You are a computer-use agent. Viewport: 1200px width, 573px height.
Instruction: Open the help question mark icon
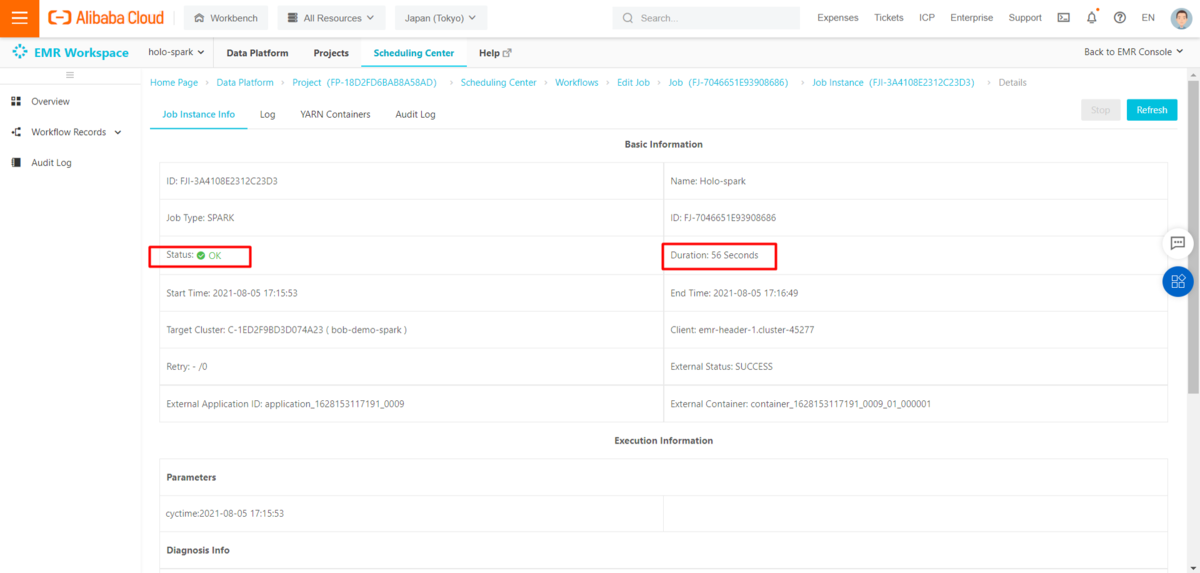[x=1119, y=18]
